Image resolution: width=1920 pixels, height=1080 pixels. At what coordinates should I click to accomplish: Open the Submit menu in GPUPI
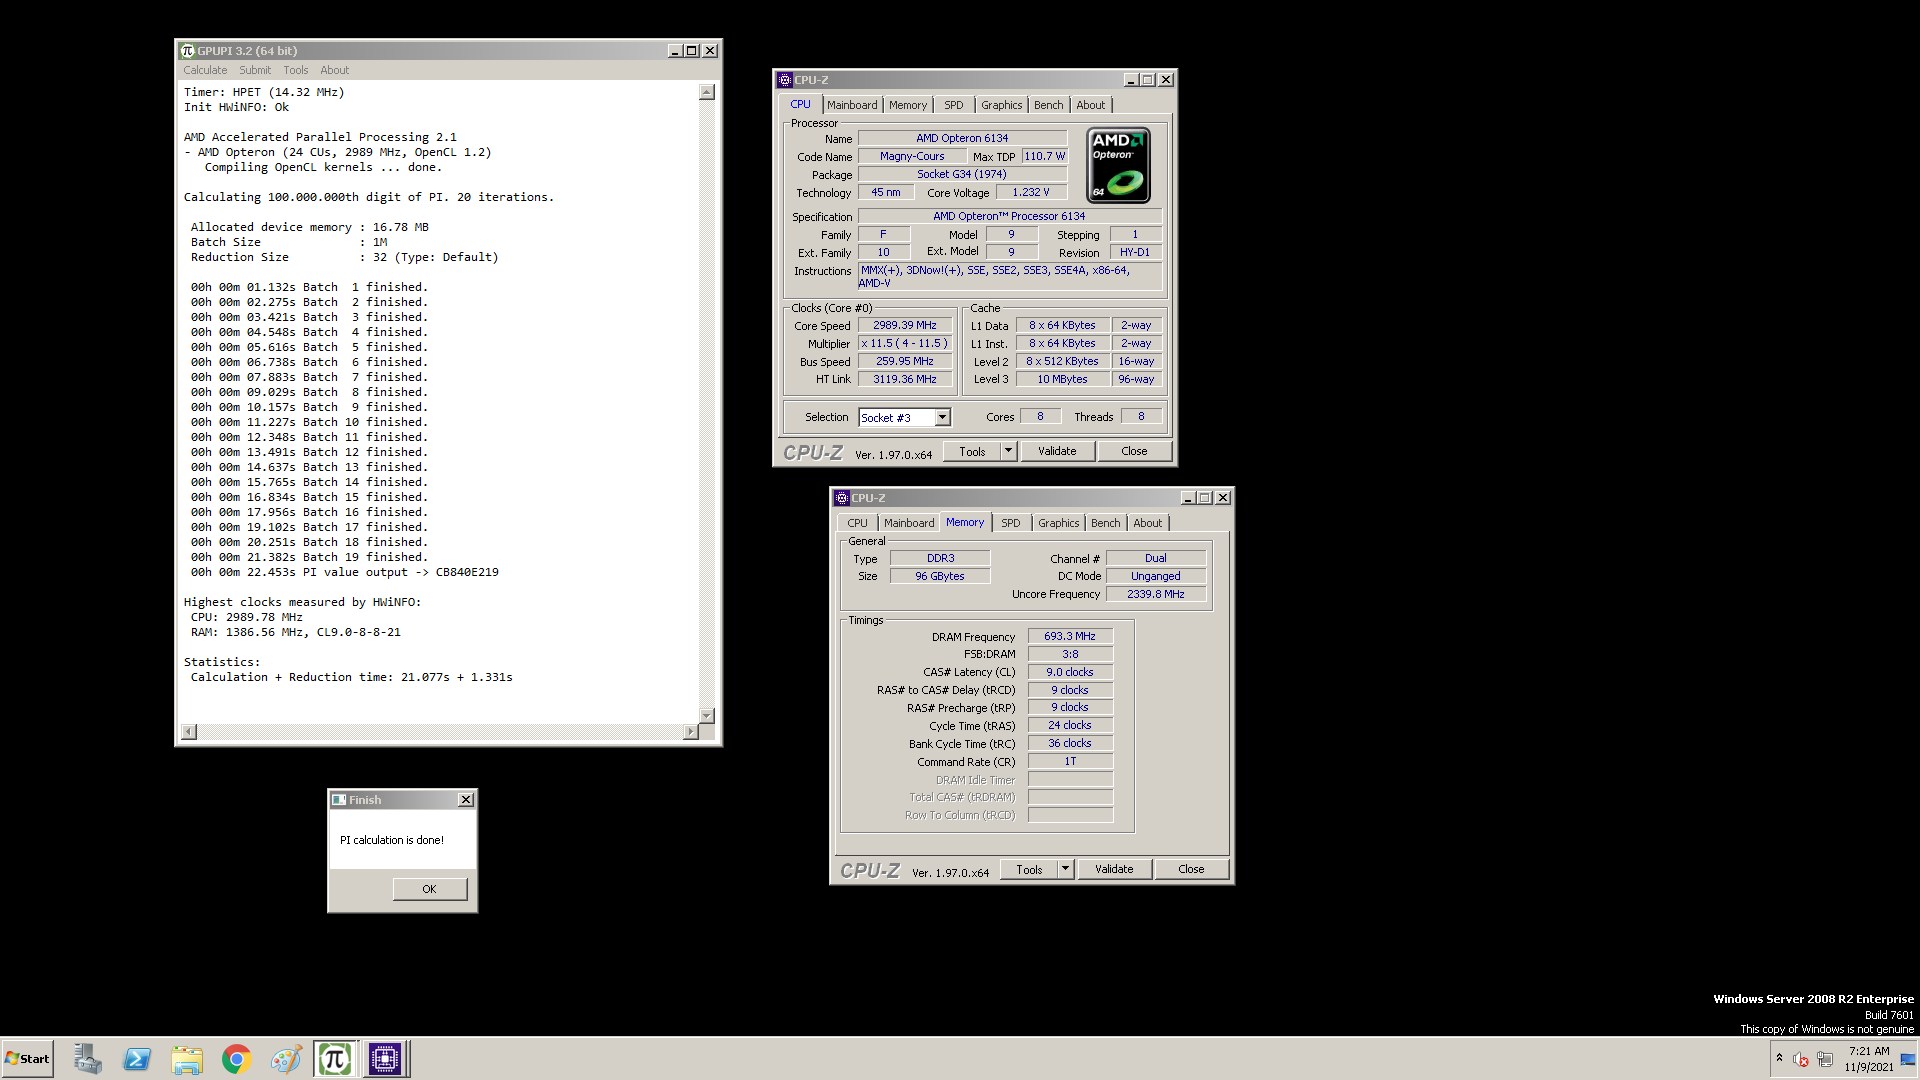click(x=255, y=70)
